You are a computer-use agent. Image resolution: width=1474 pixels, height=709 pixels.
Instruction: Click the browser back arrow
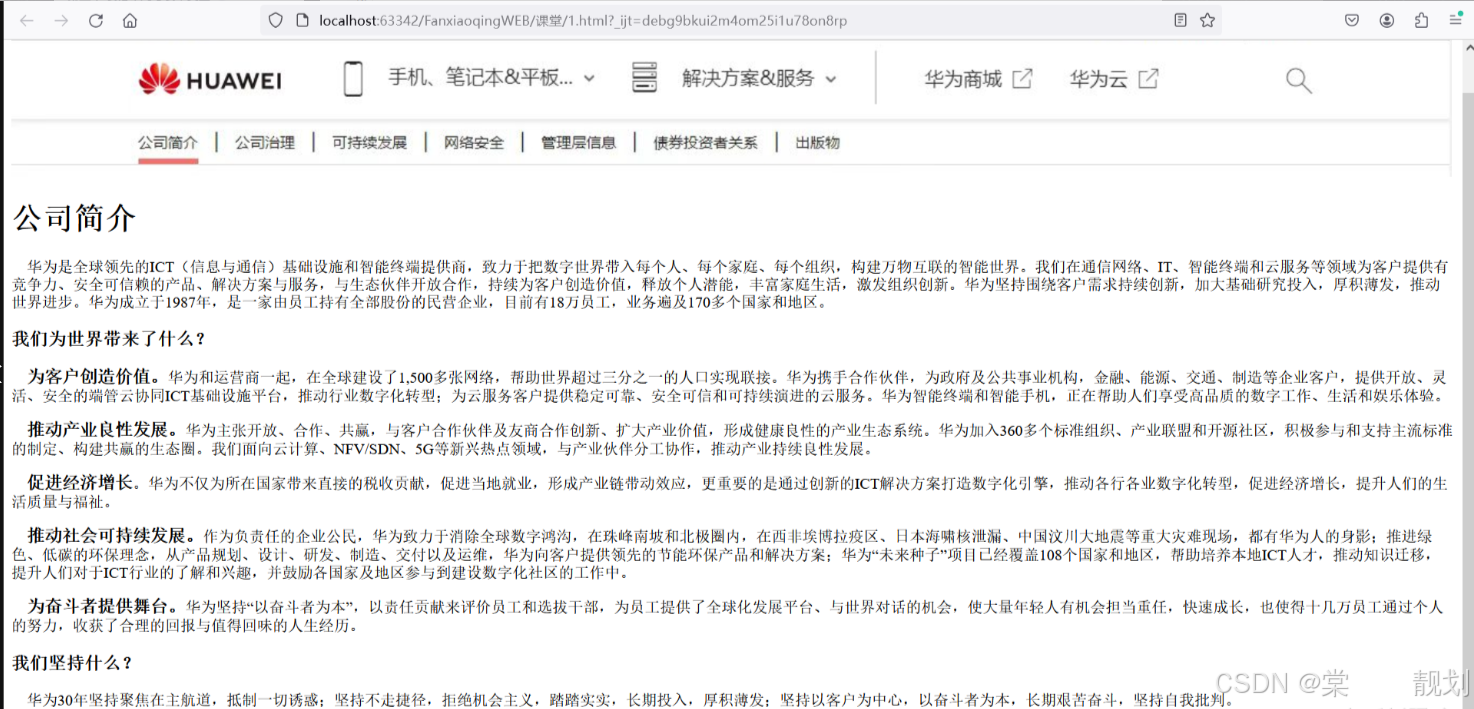coord(27,20)
